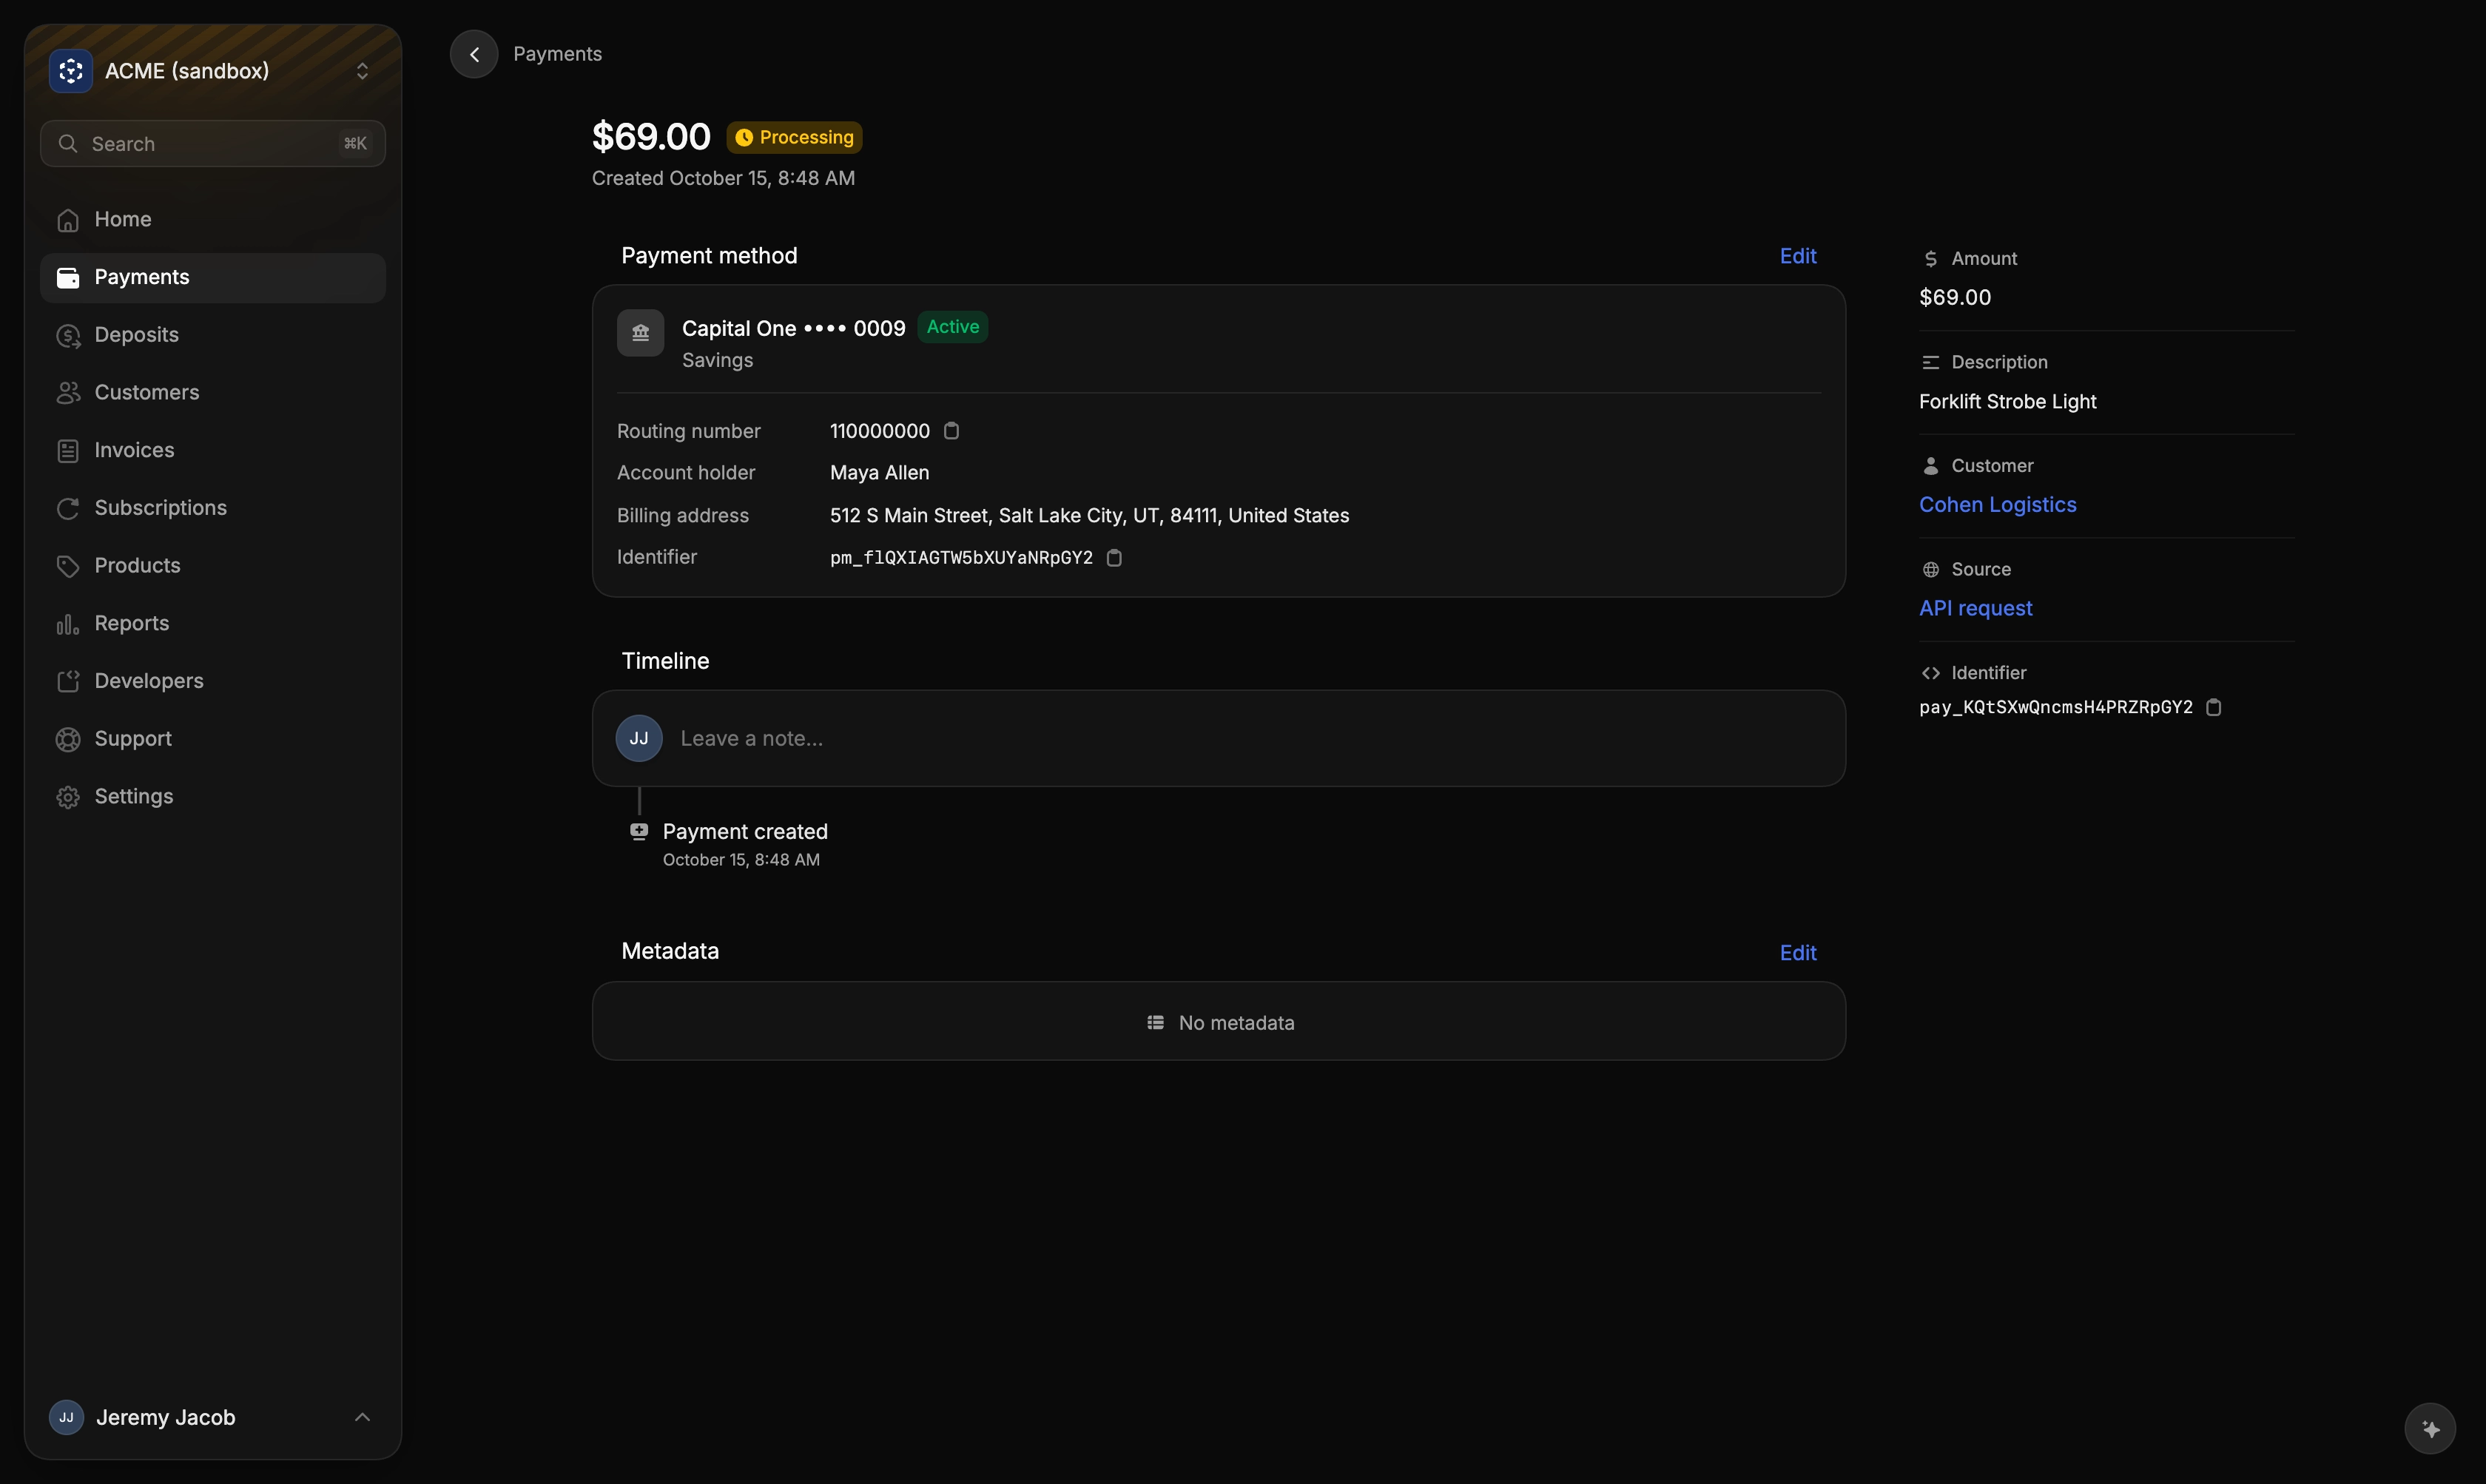Click the Support lifebuoy icon

(68, 739)
